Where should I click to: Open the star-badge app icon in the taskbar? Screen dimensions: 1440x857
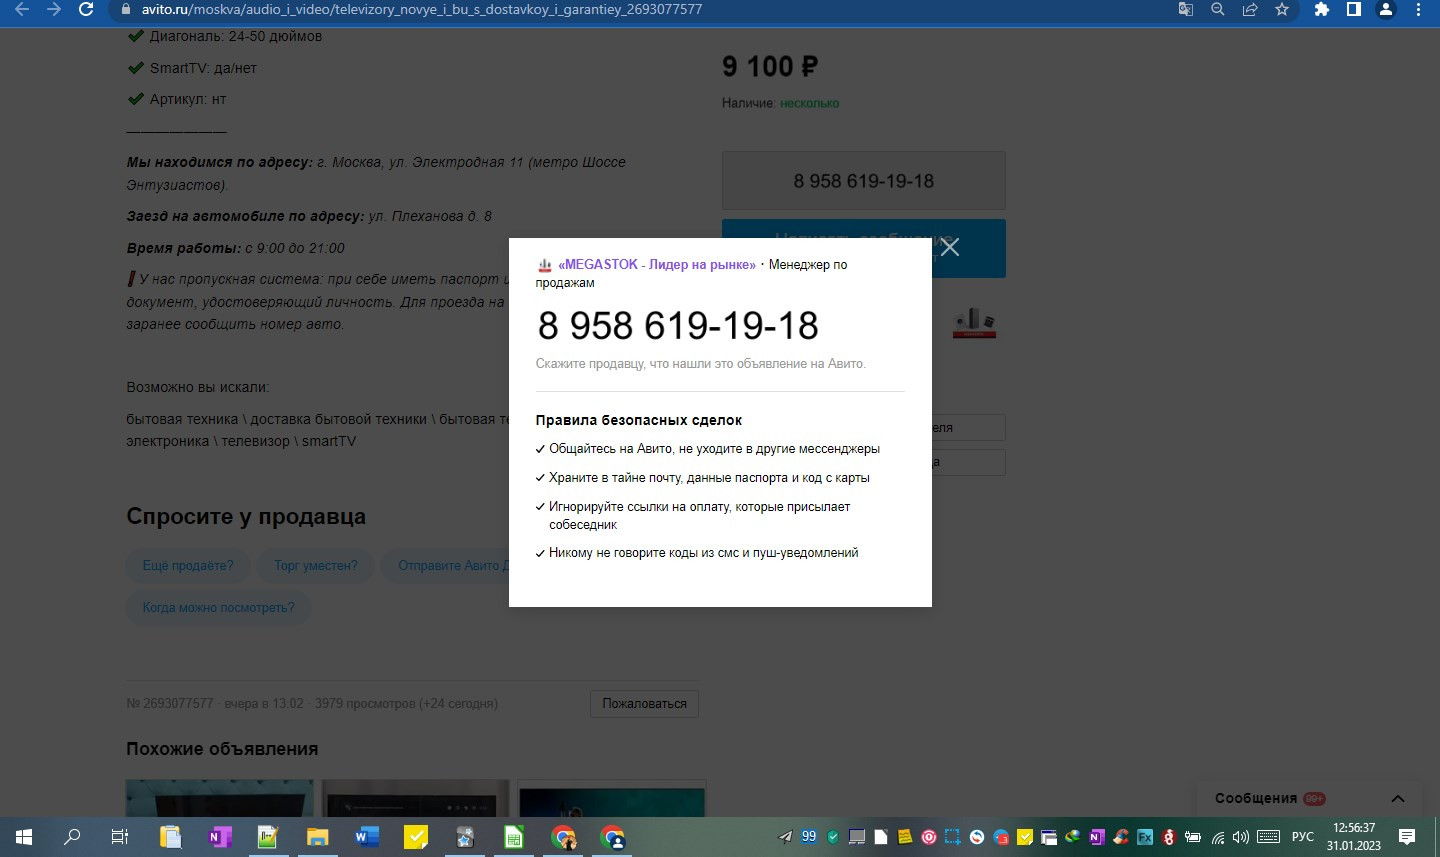pyautogui.click(x=465, y=837)
